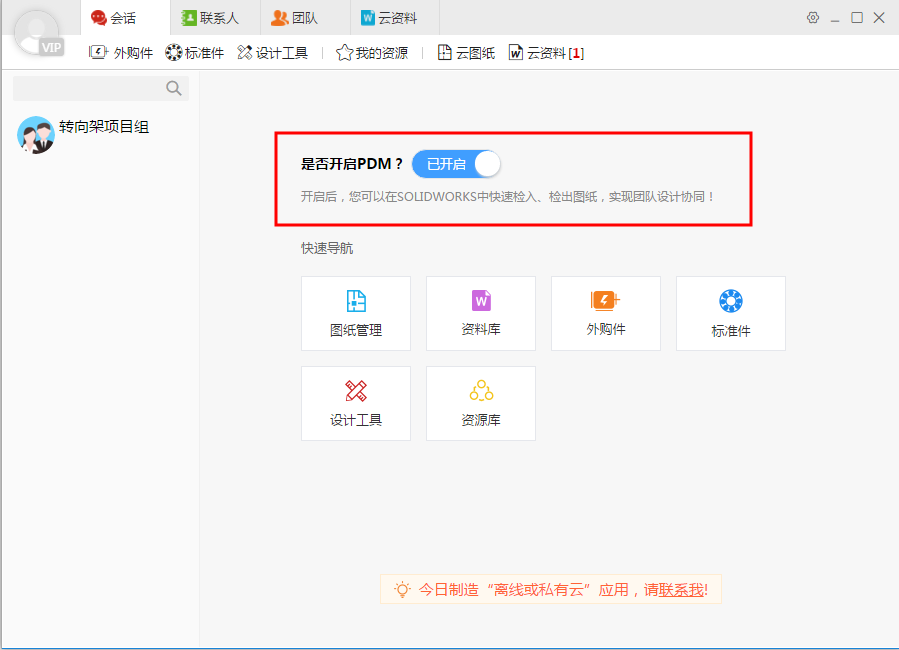The width and height of the screenshot is (899, 650).
Task: Open 外购件 from the quick navigation grid
Action: pos(605,313)
